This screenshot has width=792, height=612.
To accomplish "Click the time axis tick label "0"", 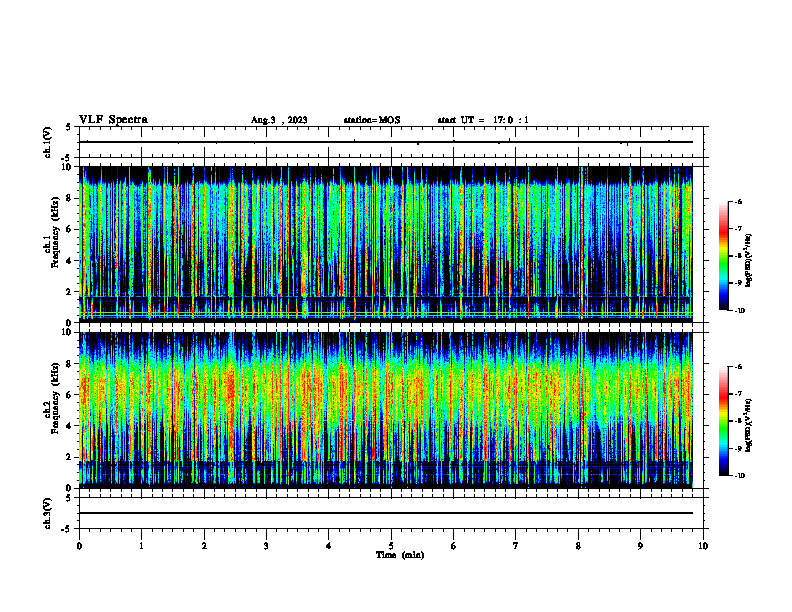I will tap(79, 546).
